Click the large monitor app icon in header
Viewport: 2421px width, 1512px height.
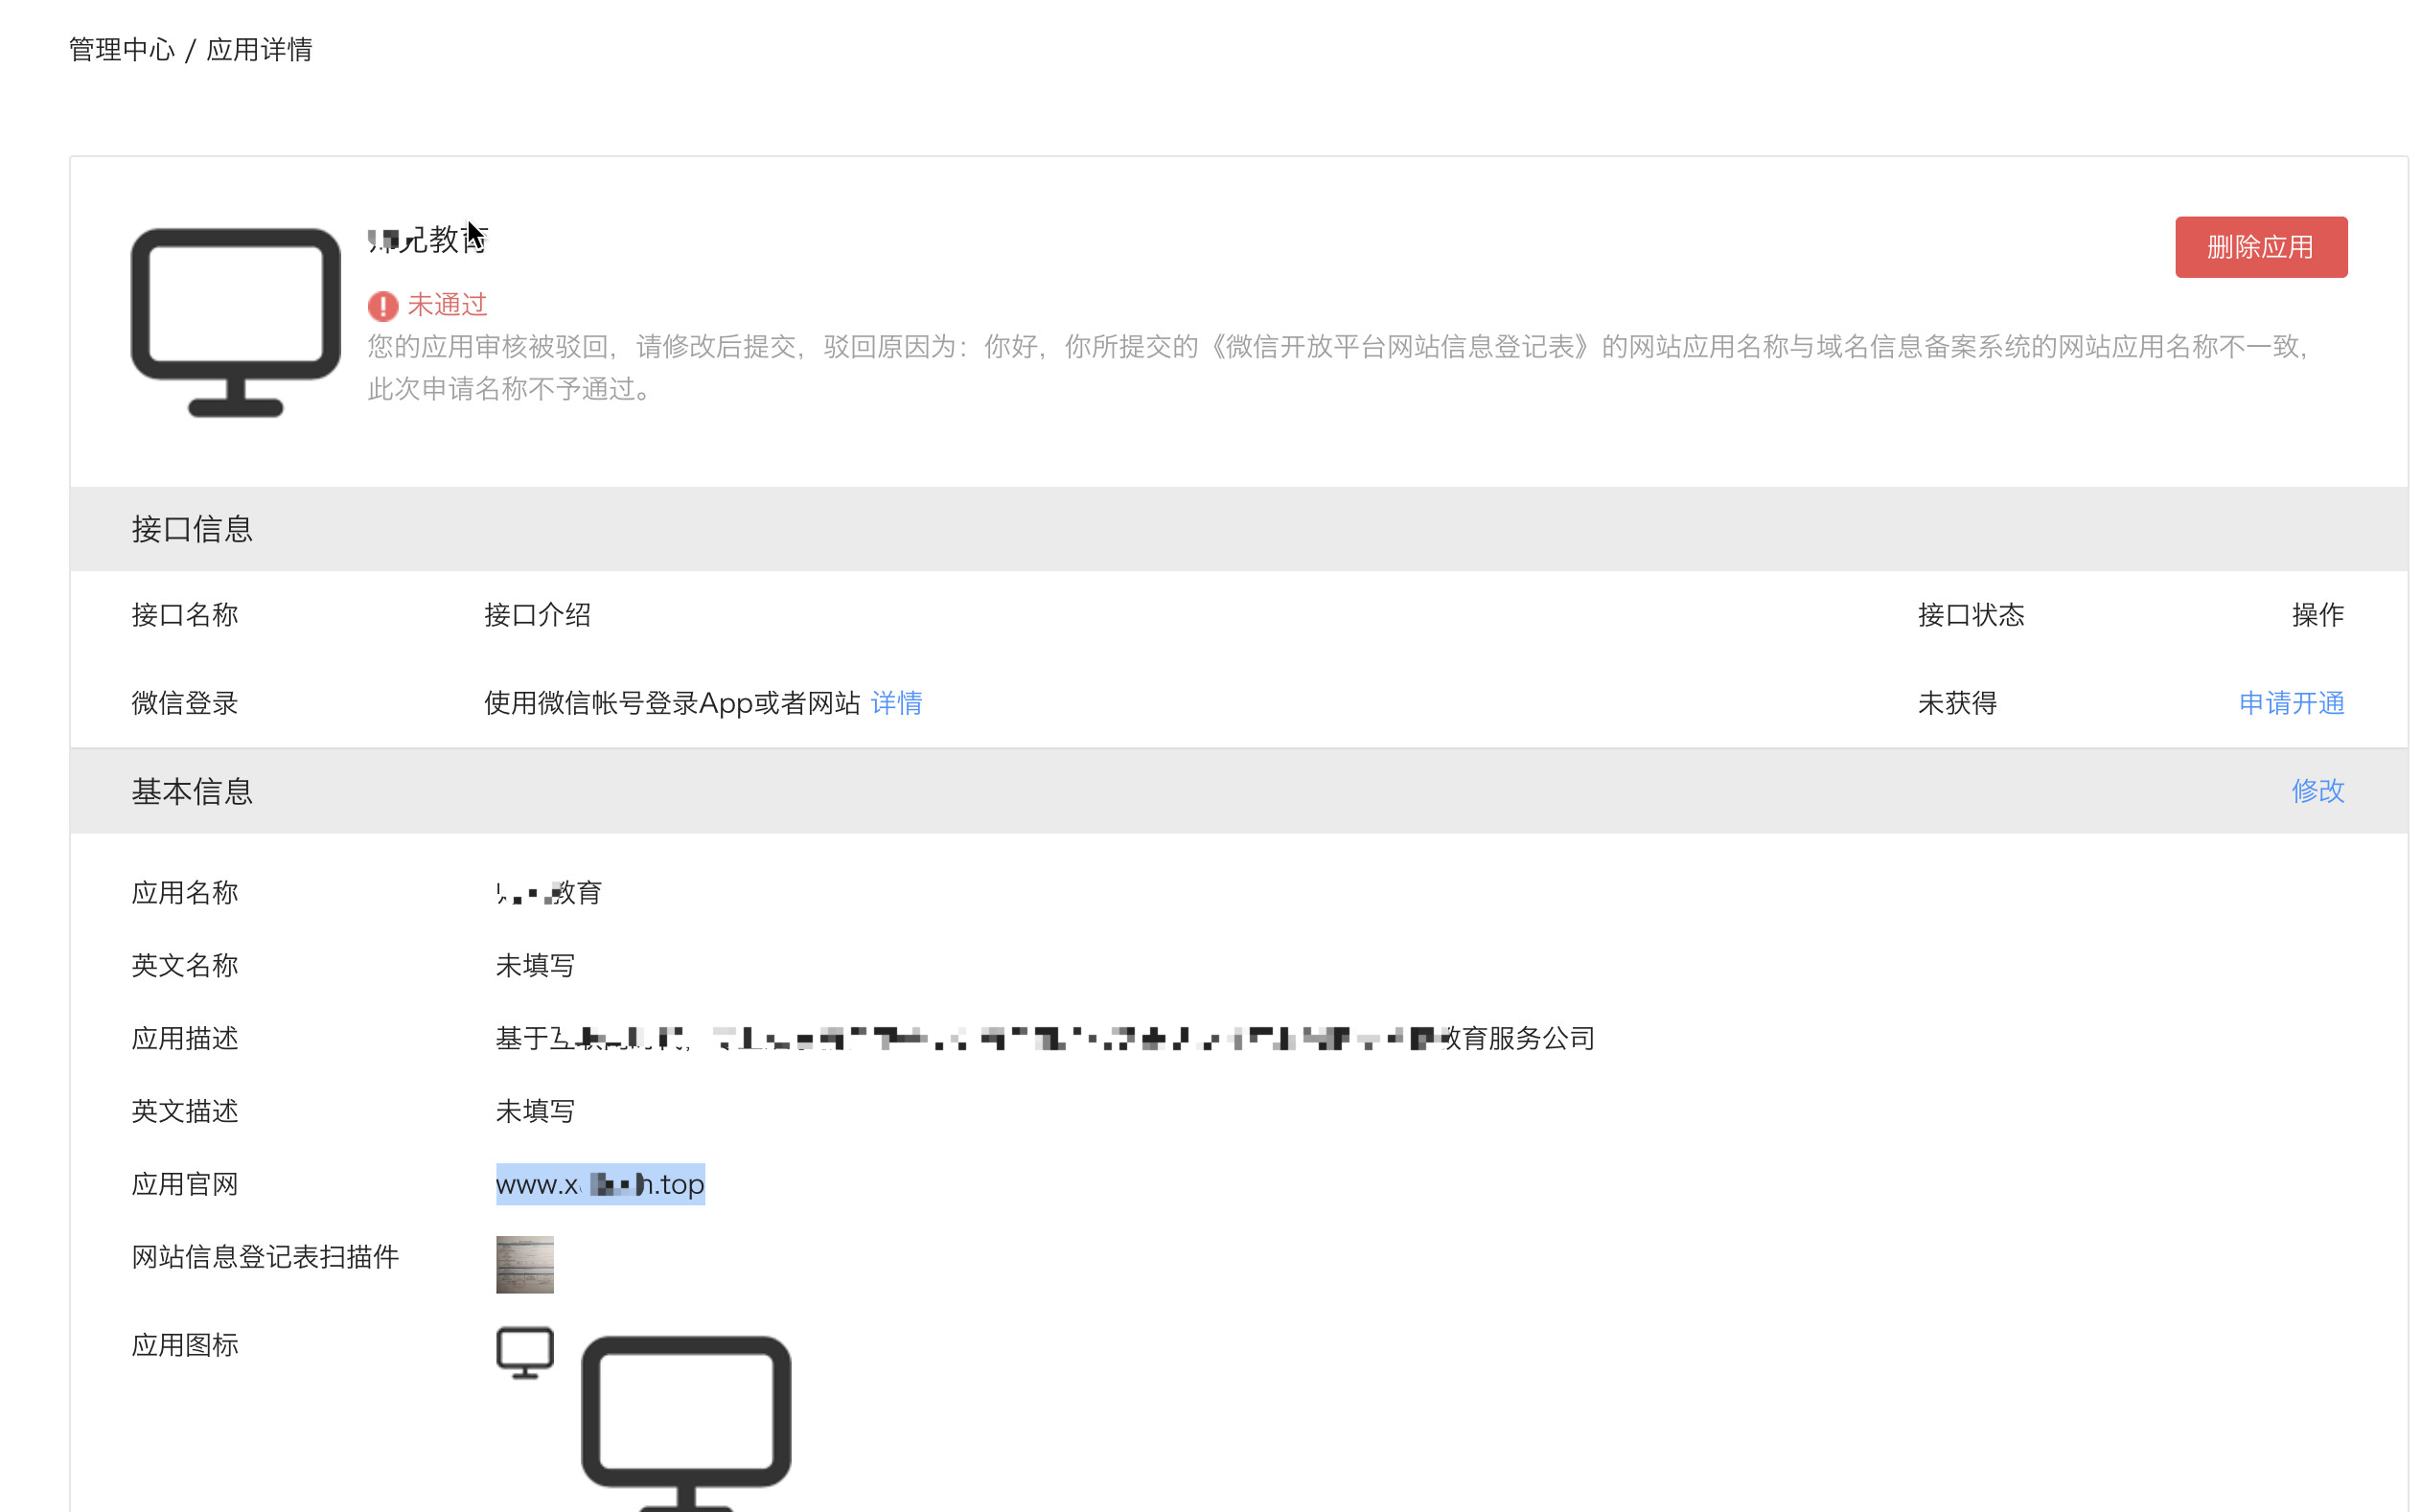(x=235, y=322)
